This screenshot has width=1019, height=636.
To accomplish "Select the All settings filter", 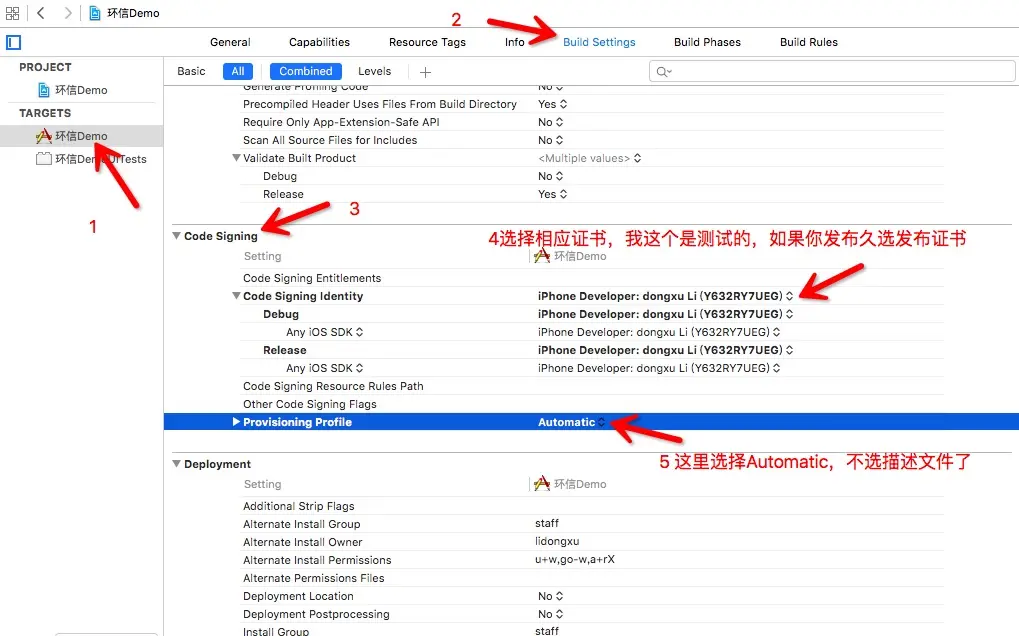I will click(238, 71).
